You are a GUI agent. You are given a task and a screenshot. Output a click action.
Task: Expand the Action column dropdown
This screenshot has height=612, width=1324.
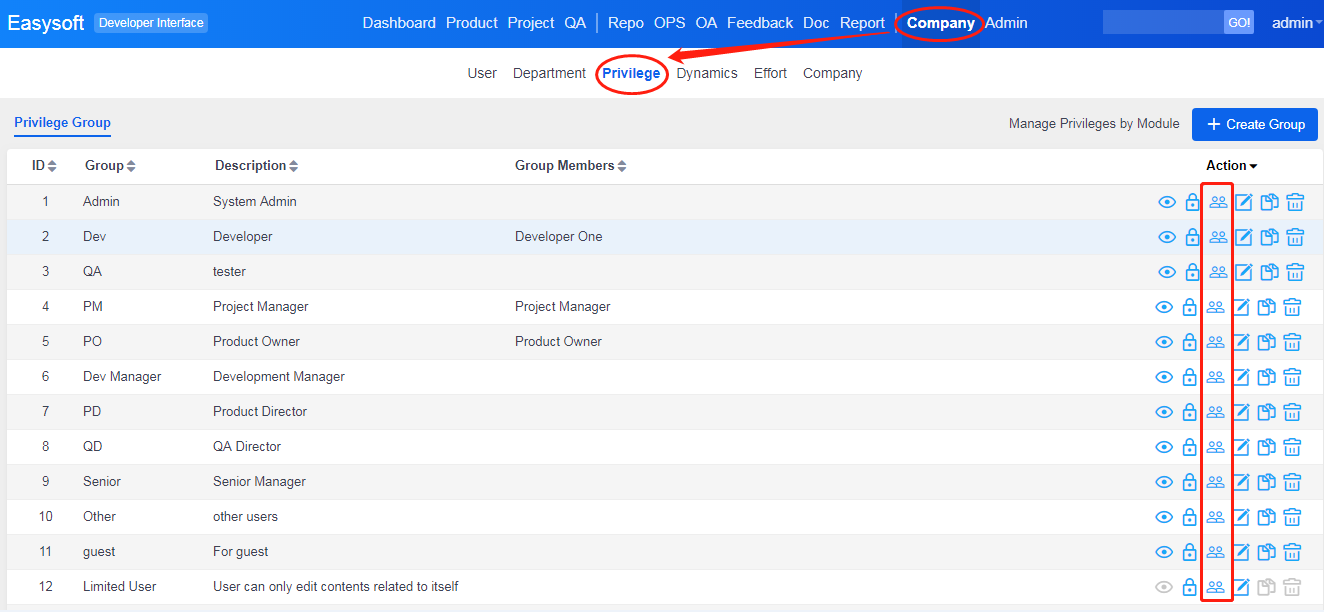point(1231,166)
